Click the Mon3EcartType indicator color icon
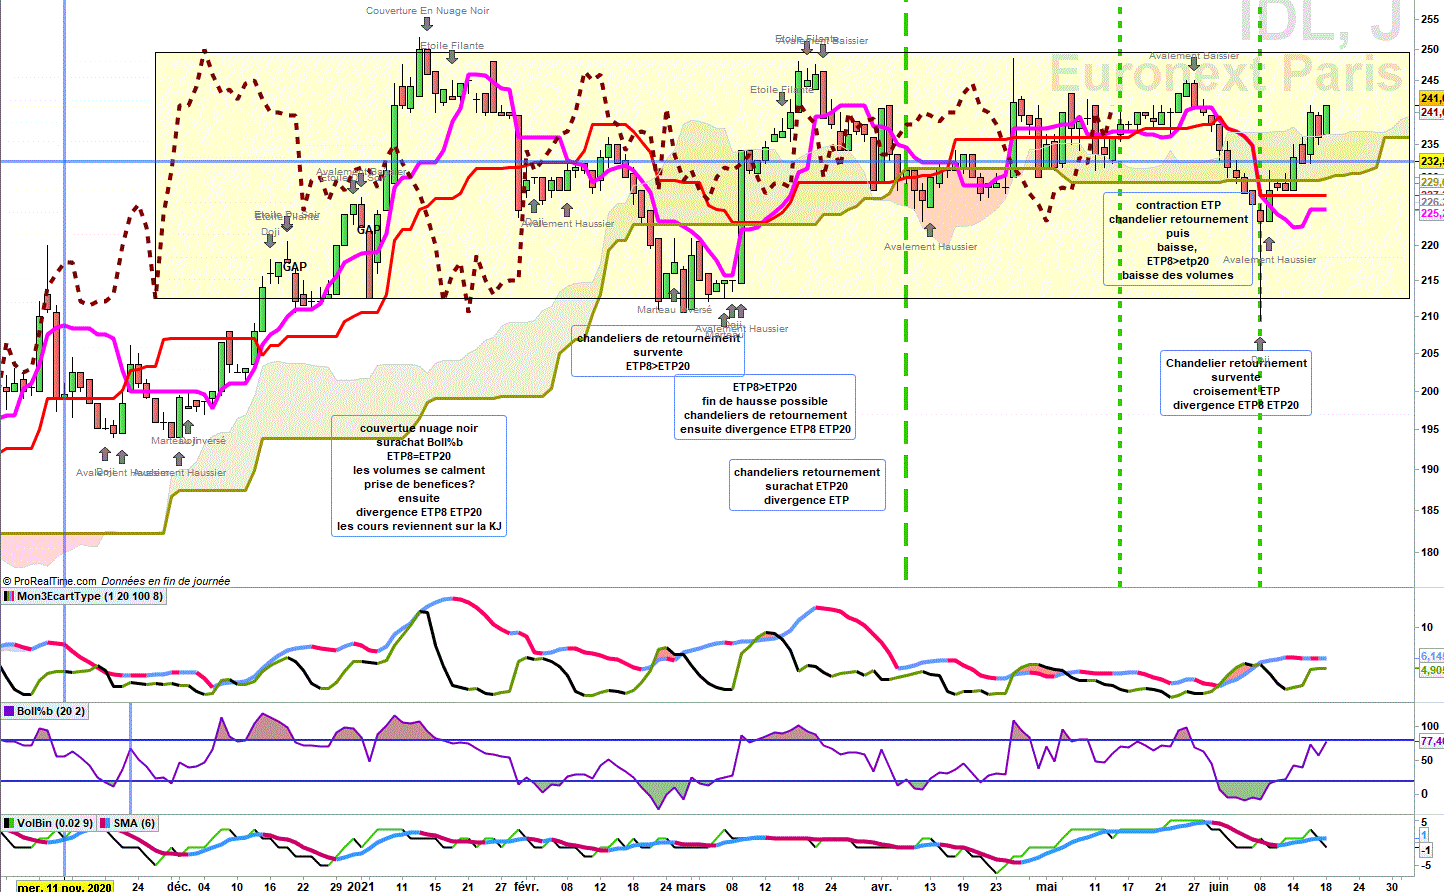Screen dimensions: 1444x892 pos(9,596)
